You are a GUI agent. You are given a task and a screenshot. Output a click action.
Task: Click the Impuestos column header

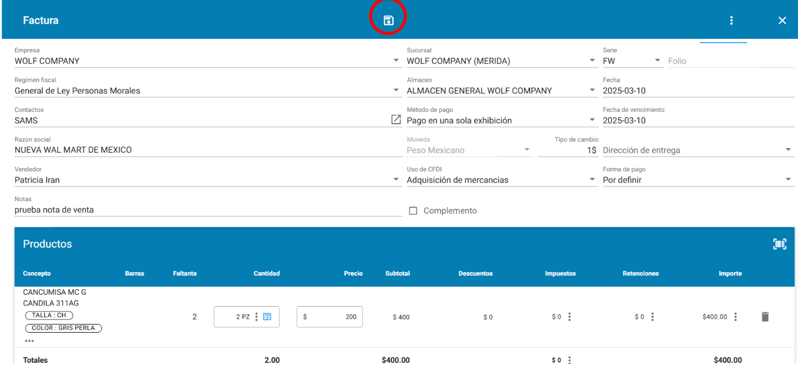pyautogui.click(x=560, y=274)
